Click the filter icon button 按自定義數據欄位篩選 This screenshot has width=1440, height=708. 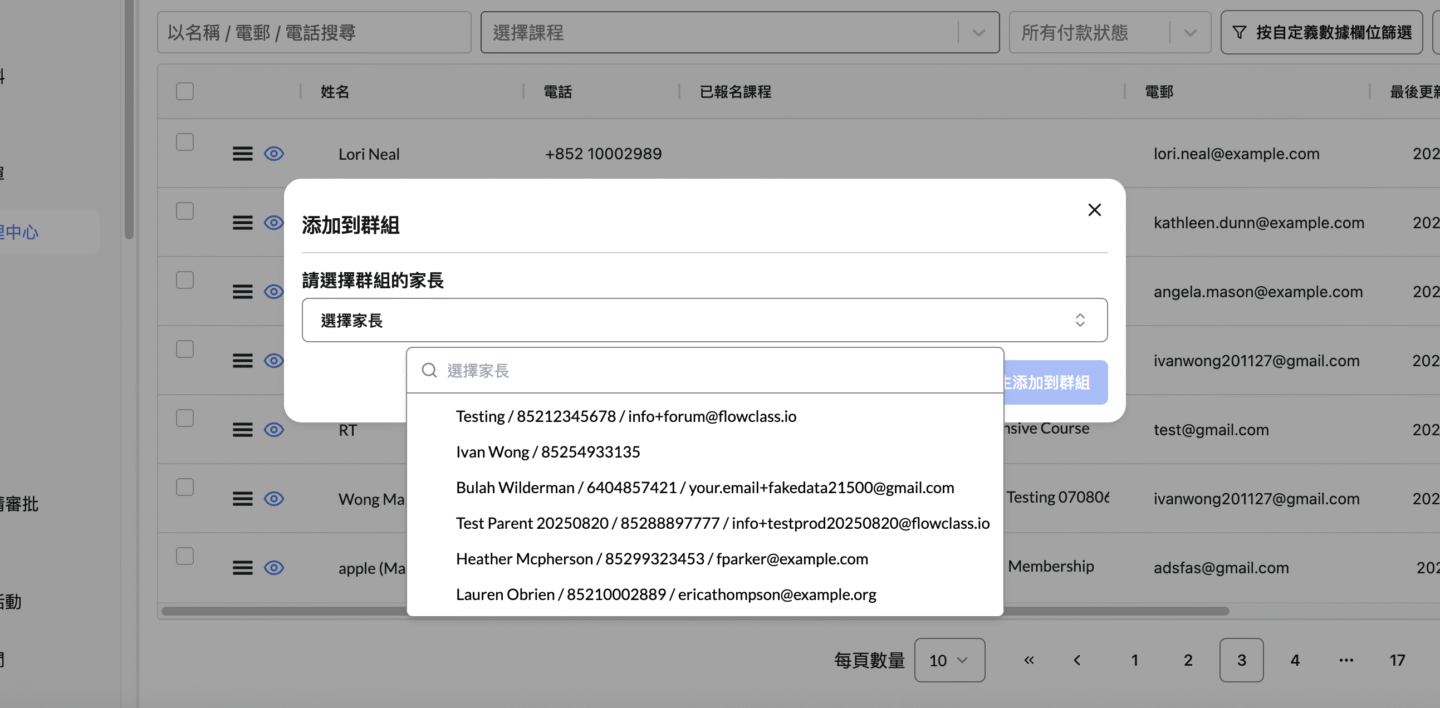pos(1321,33)
